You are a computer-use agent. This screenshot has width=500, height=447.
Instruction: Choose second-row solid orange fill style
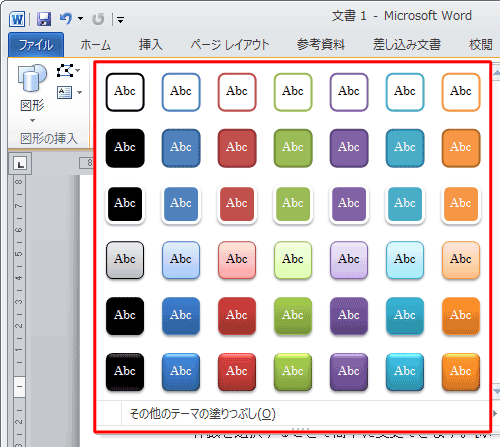pos(461,148)
